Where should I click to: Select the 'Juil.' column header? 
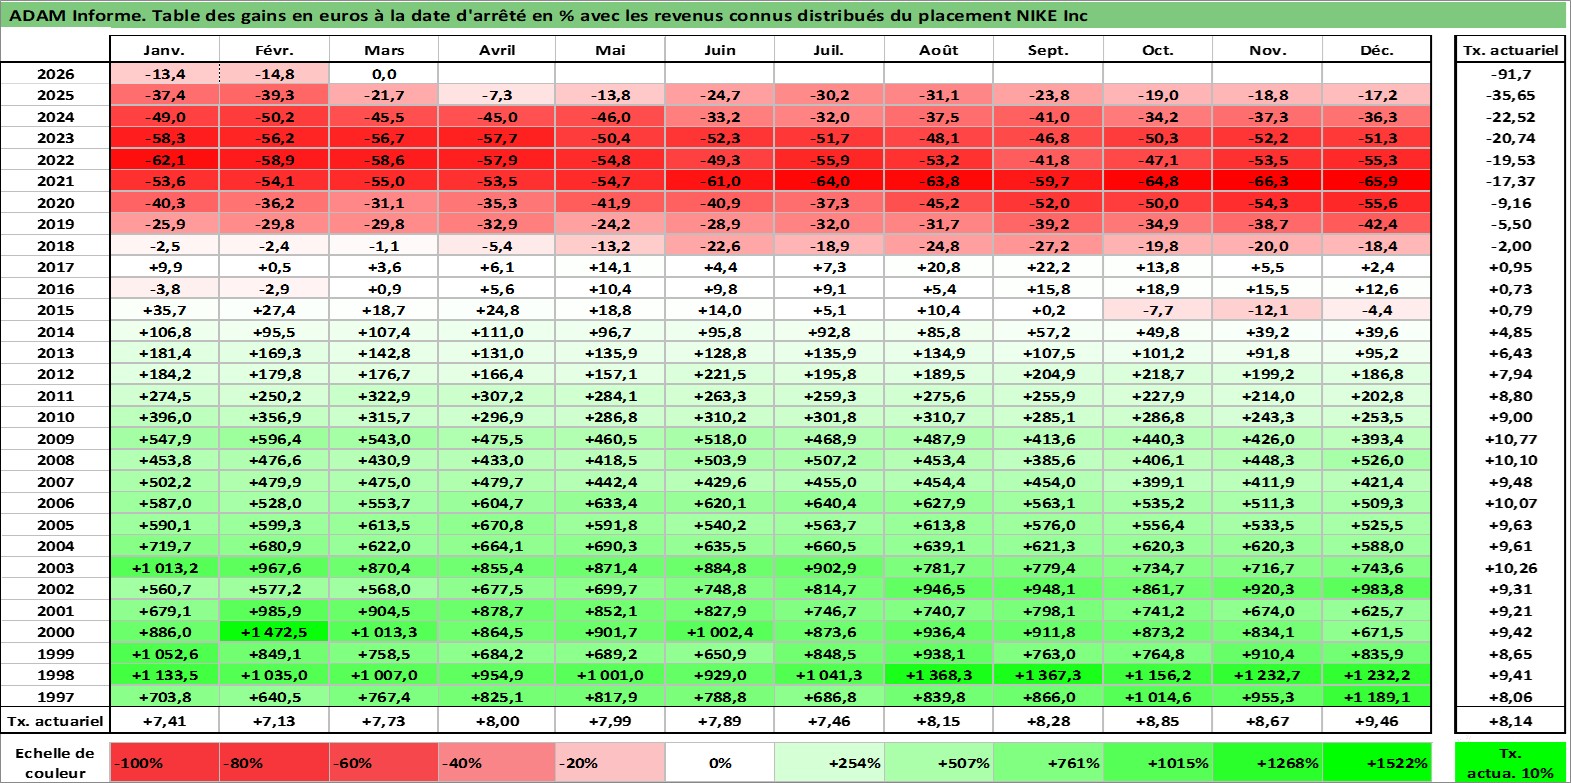coord(829,50)
